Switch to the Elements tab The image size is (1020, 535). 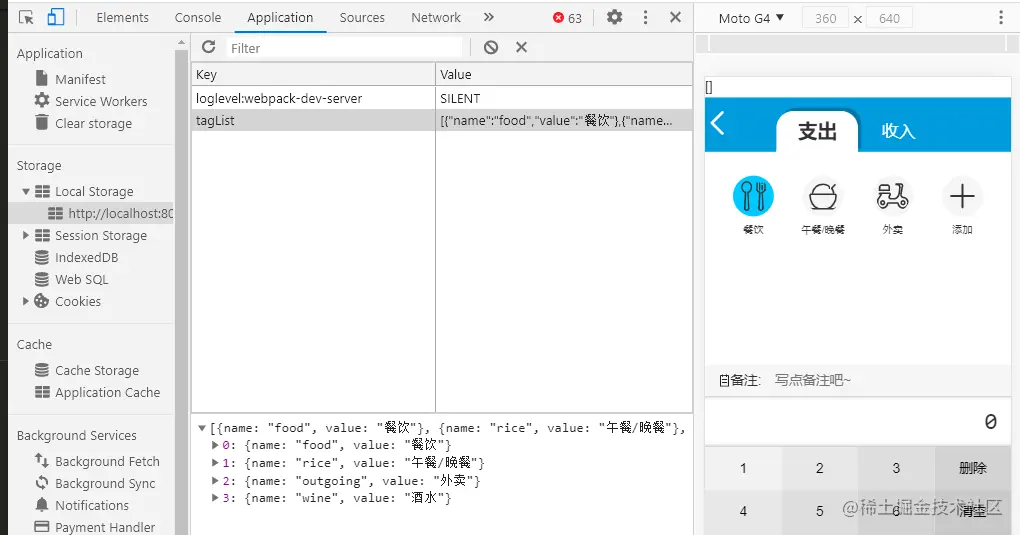122,18
